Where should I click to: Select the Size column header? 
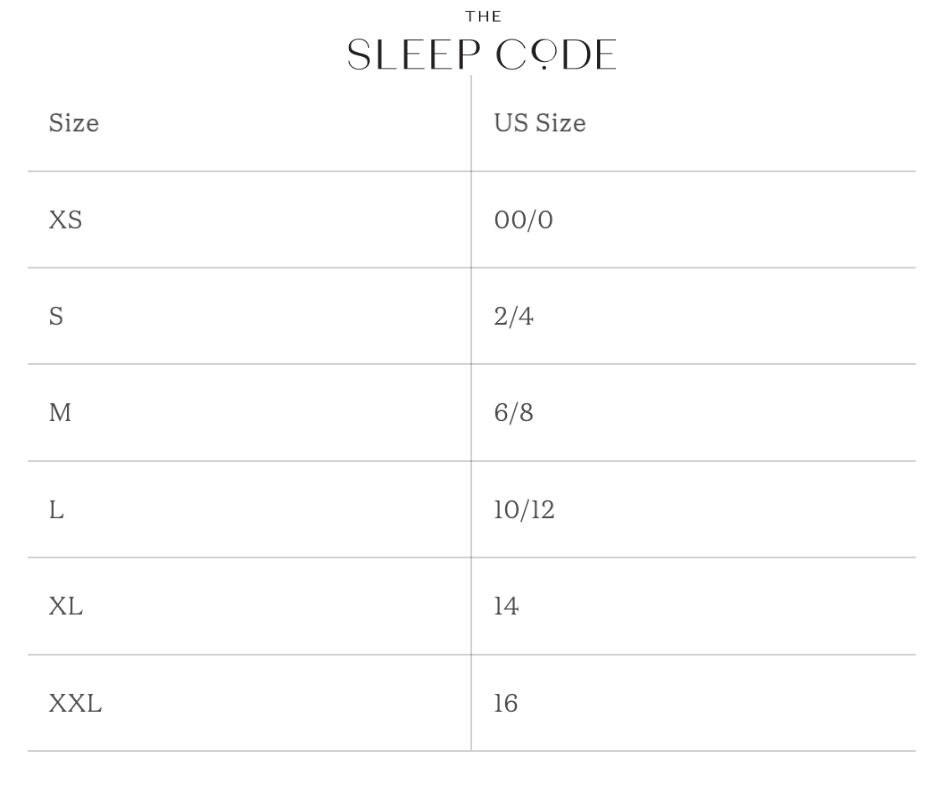click(74, 124)
